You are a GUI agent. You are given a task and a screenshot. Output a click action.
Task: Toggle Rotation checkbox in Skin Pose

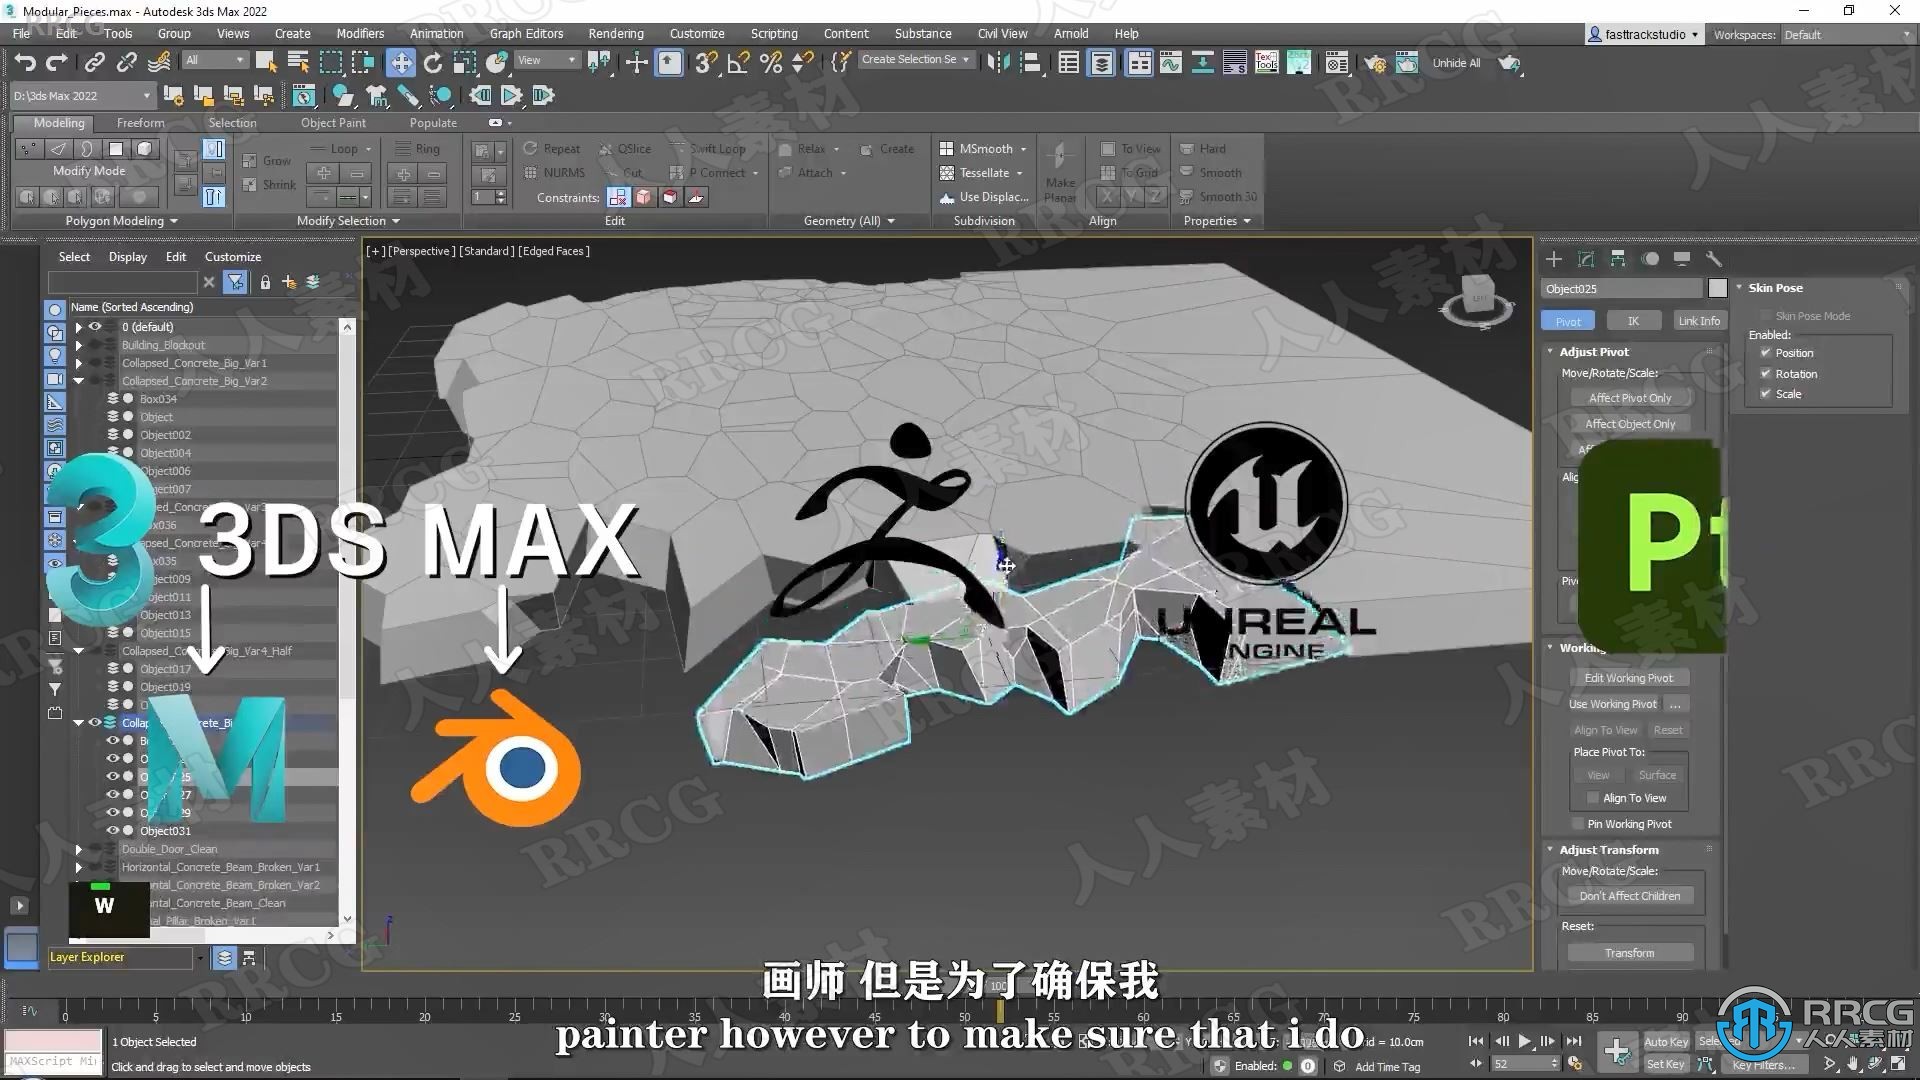(1766, 373)
